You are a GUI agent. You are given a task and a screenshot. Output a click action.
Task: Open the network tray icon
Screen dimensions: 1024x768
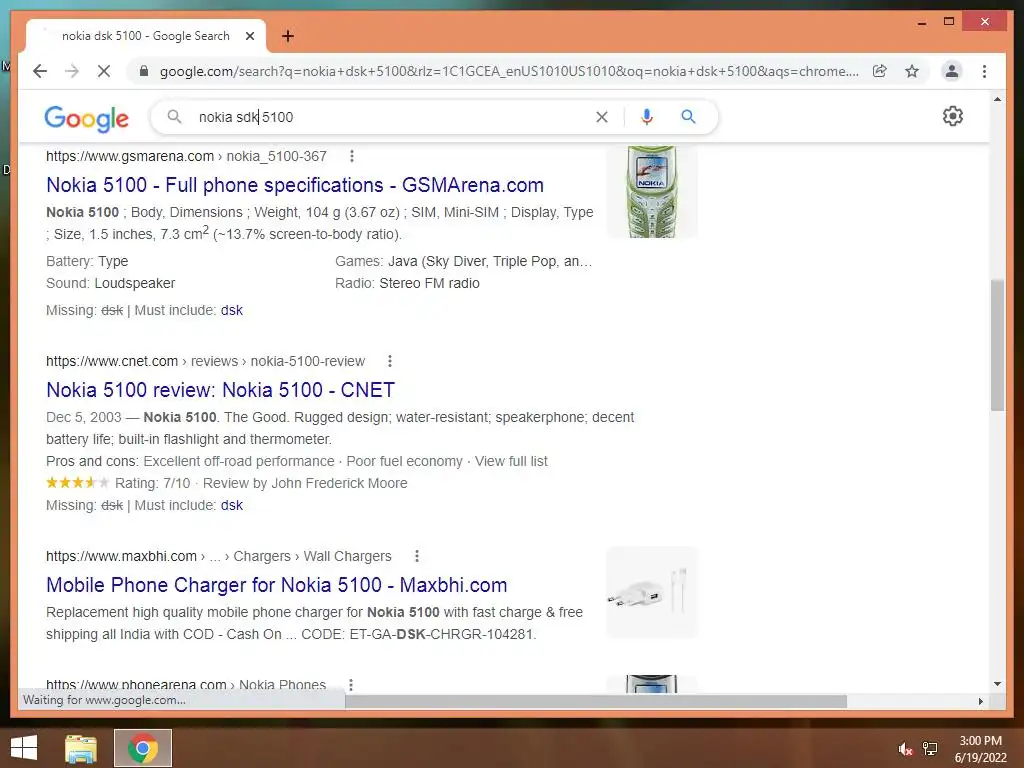click(930, 749)
